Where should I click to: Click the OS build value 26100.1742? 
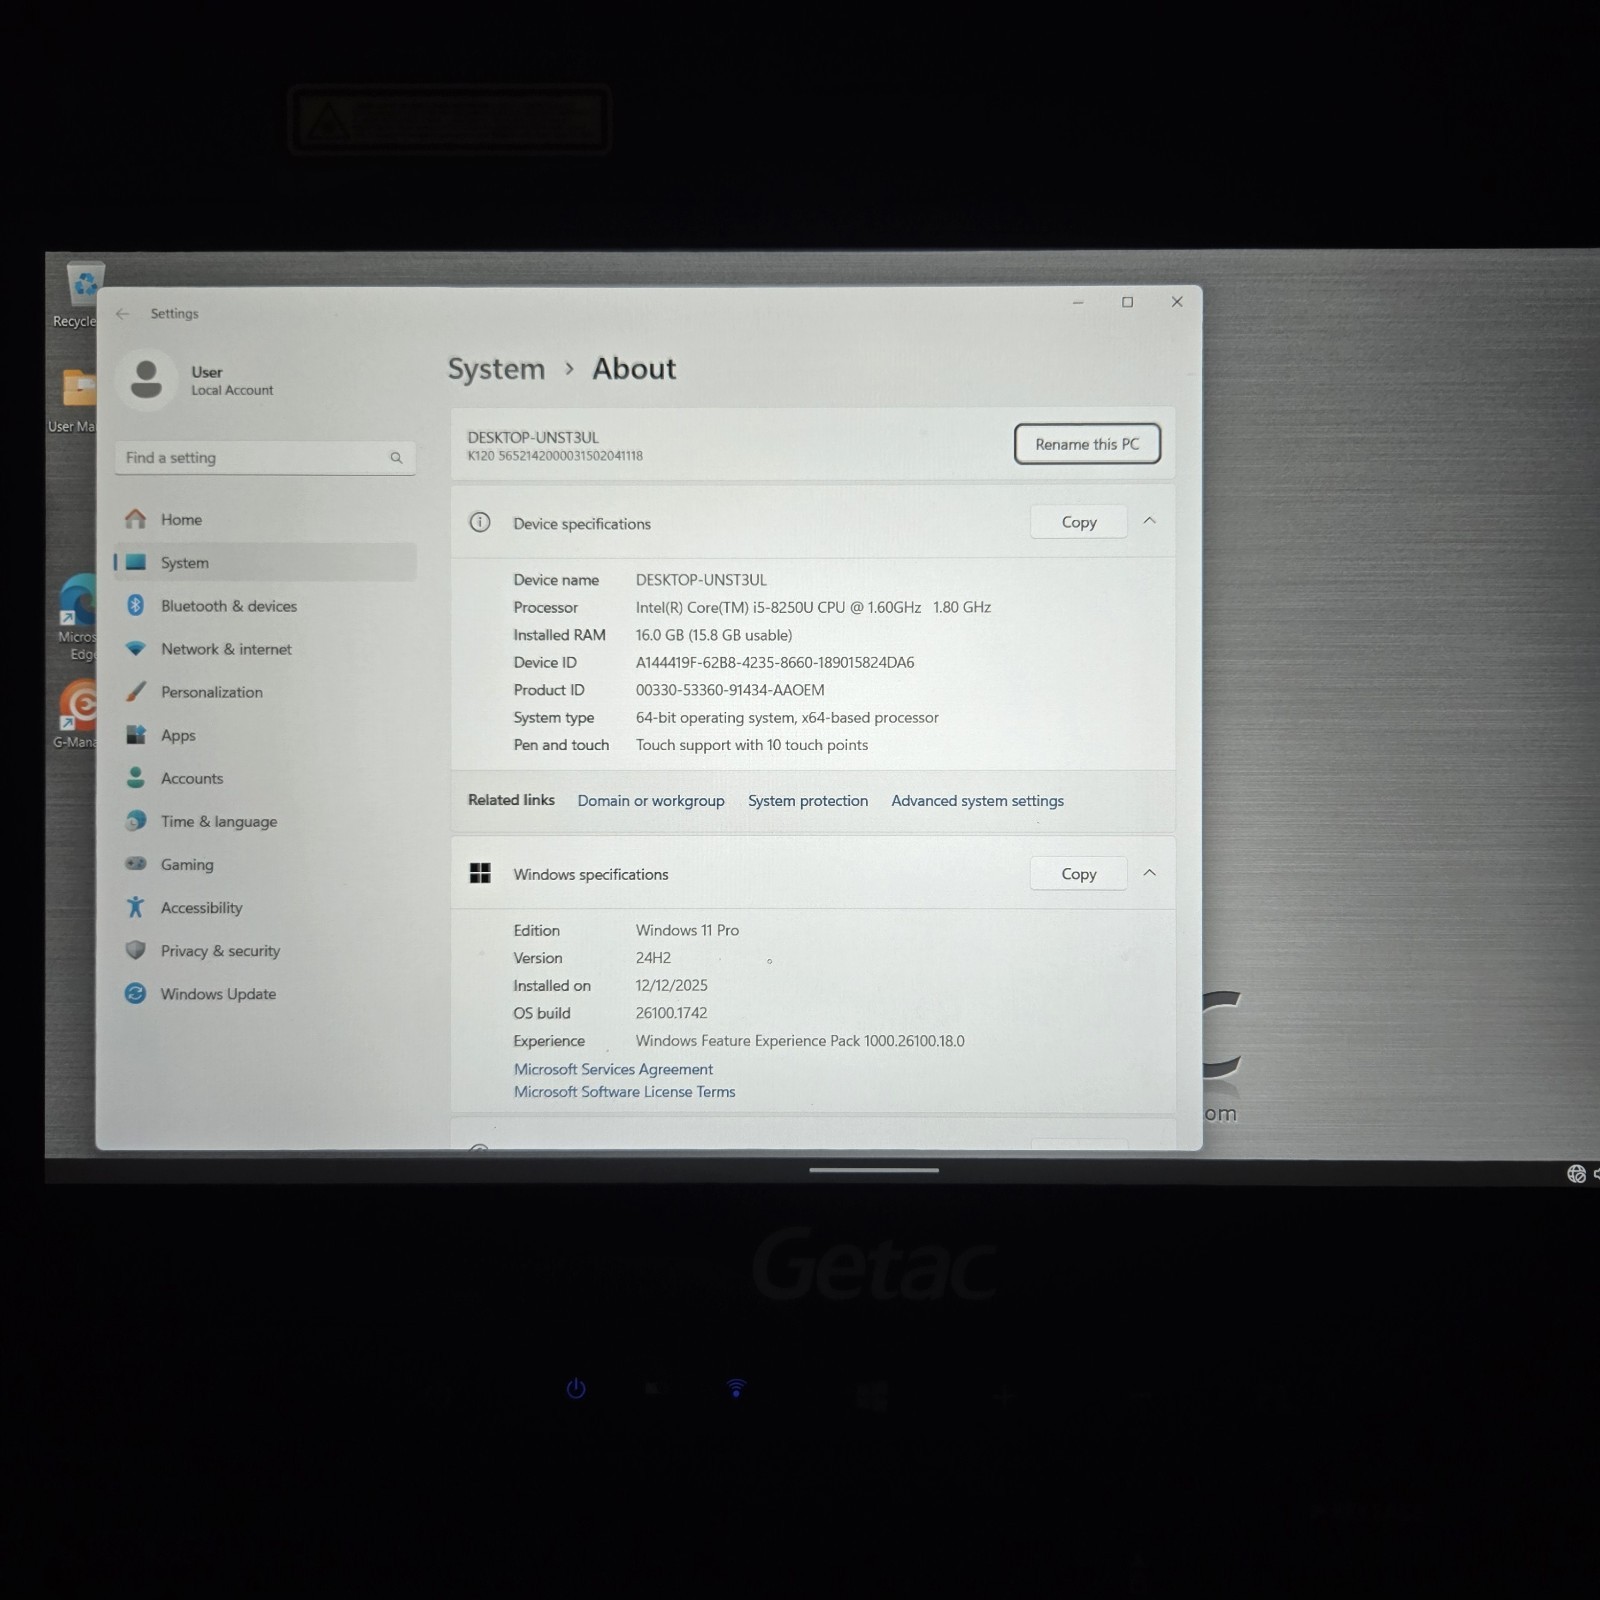671,1013
